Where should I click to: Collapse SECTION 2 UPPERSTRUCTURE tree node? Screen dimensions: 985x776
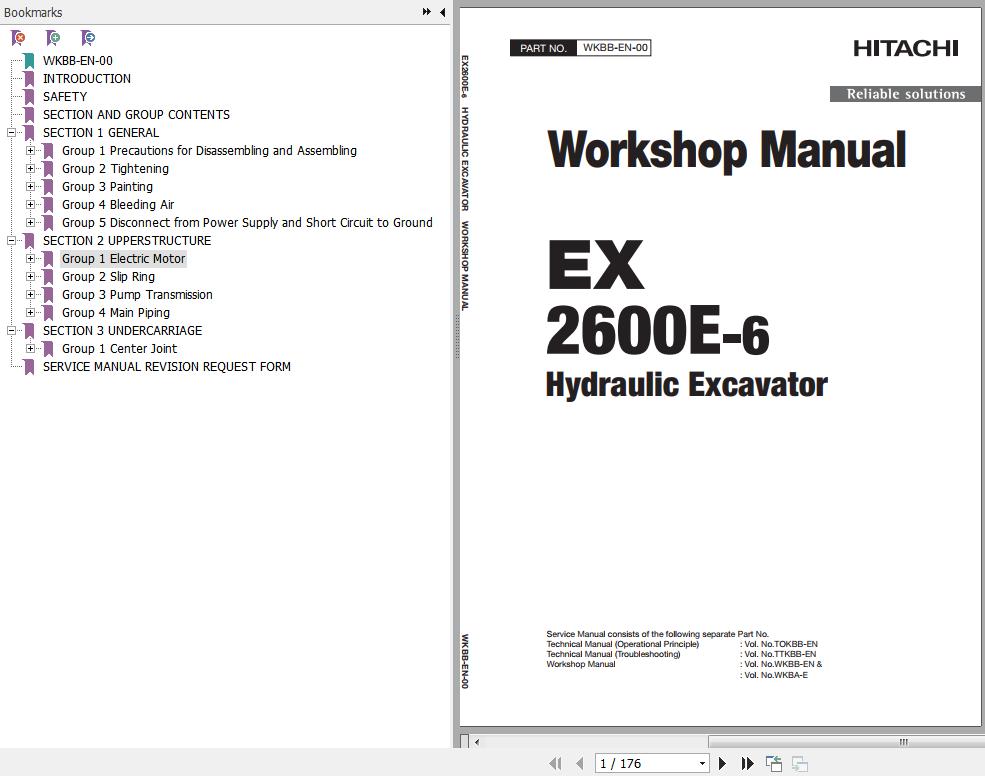[11, 241]
